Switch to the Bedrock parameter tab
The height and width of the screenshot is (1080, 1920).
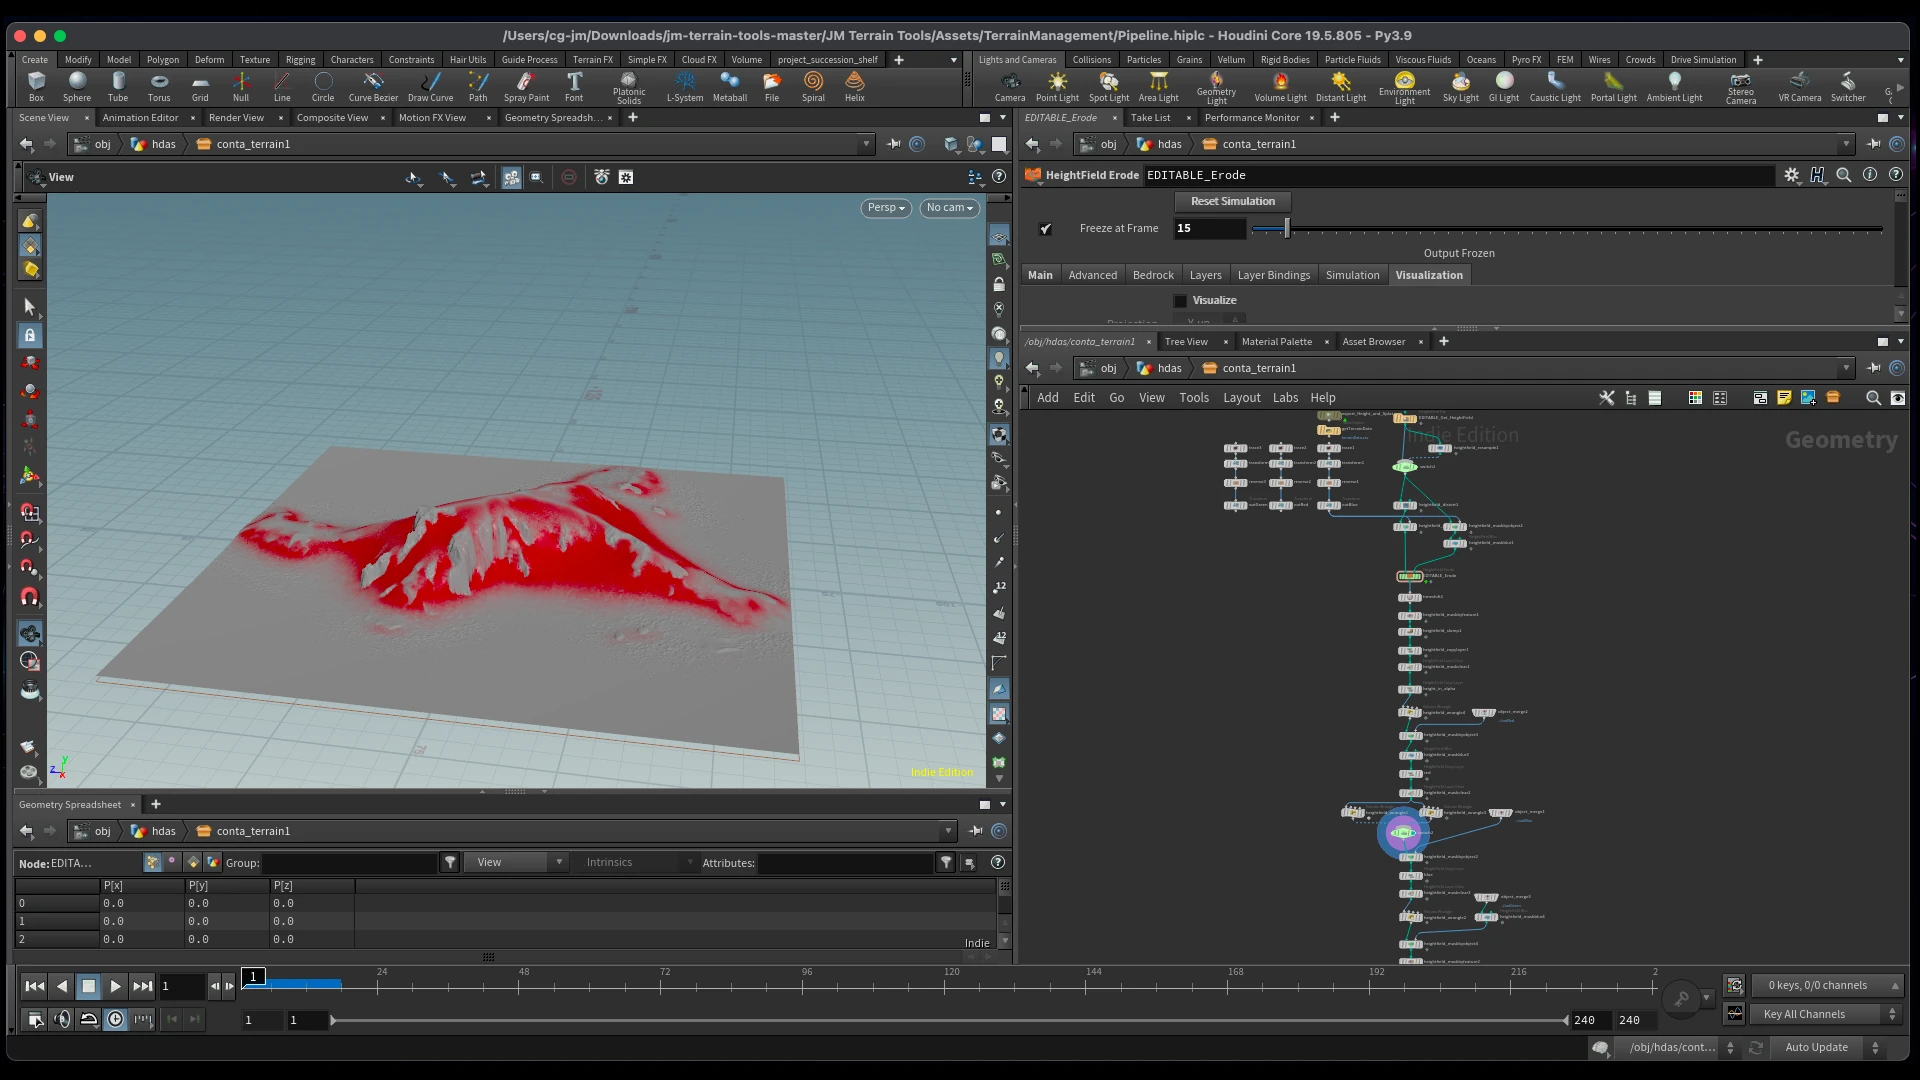pos(1153,275)
